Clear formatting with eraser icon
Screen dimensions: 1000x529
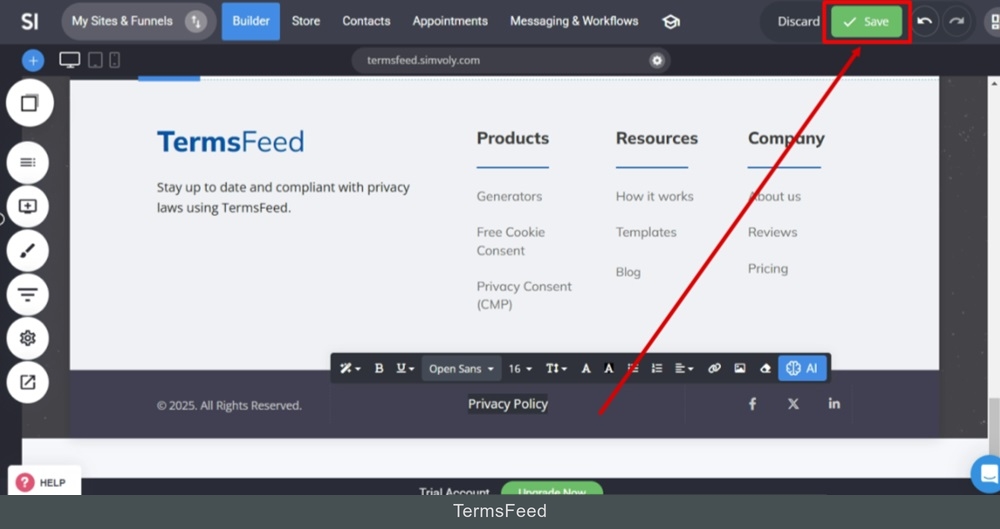[765, 368]
